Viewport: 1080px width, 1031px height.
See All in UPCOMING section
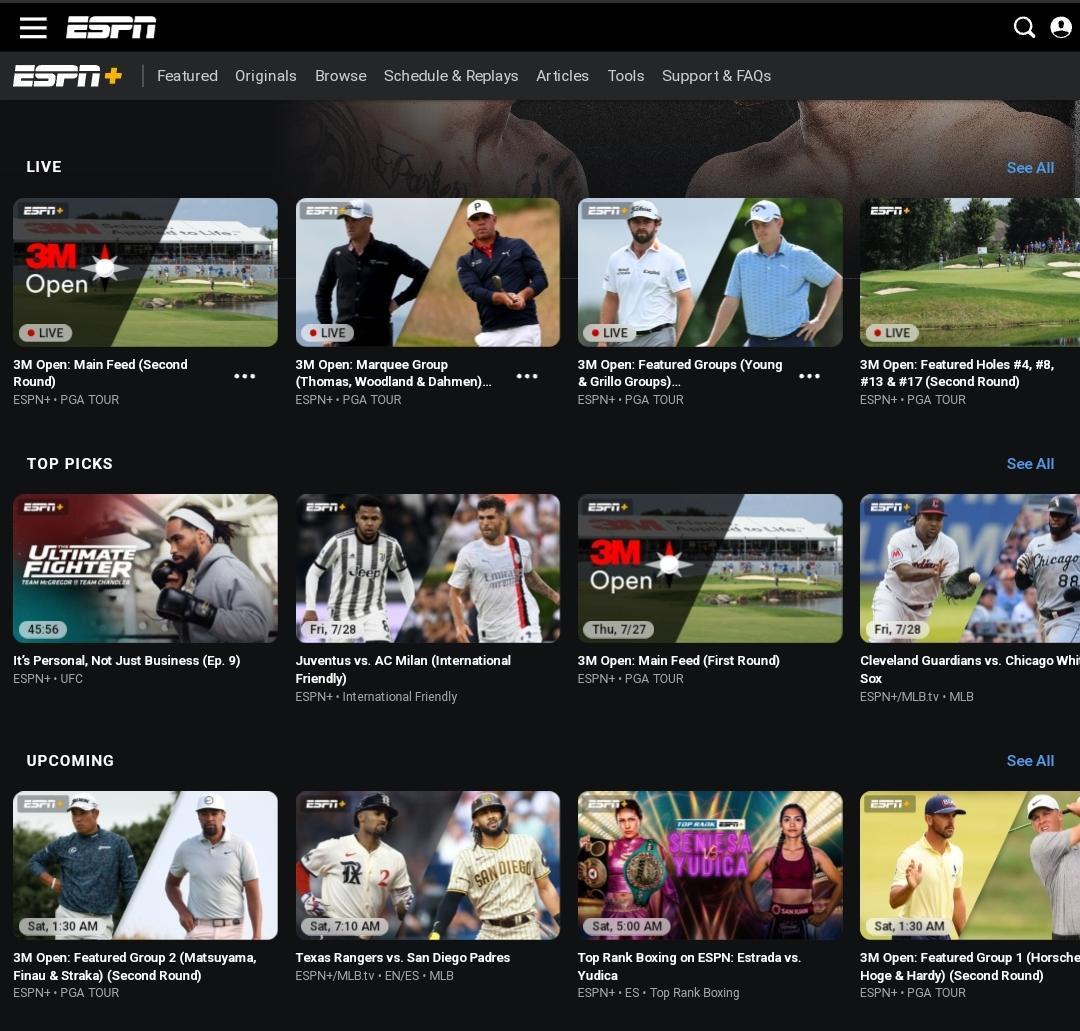click(1030, 761)
